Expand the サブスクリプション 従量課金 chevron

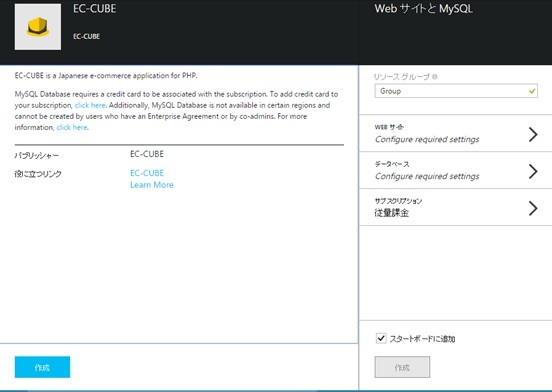point(533,208)
